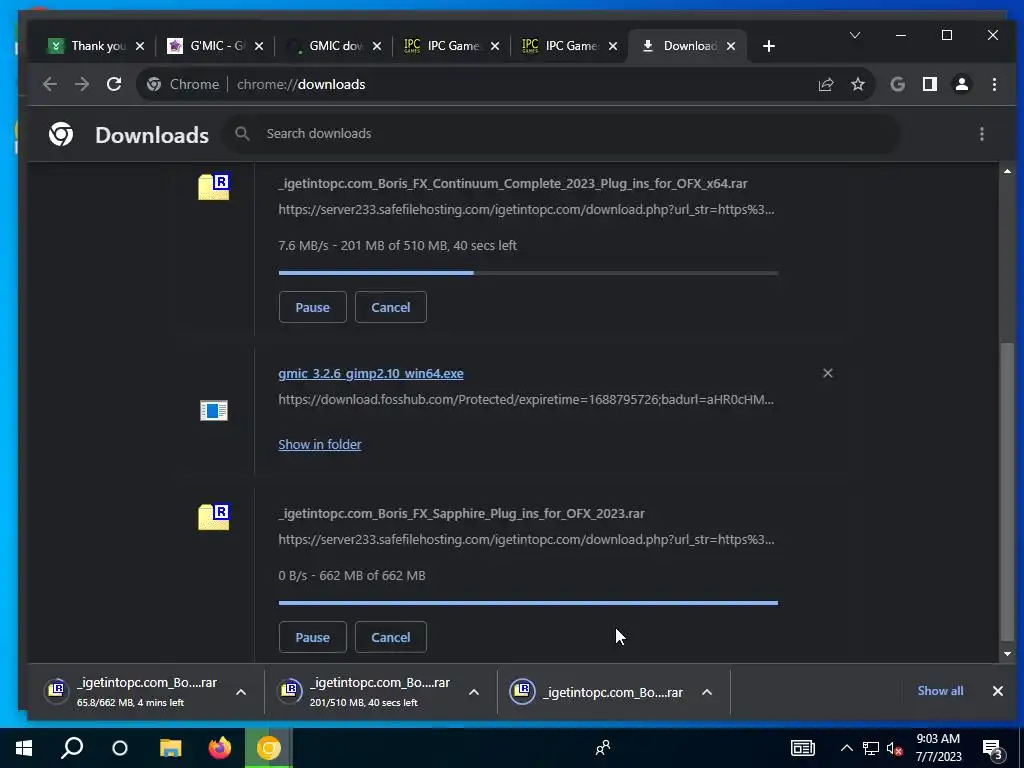
Task: Pause the Sapphire Plug-ins download
Action: click(312, 637)
